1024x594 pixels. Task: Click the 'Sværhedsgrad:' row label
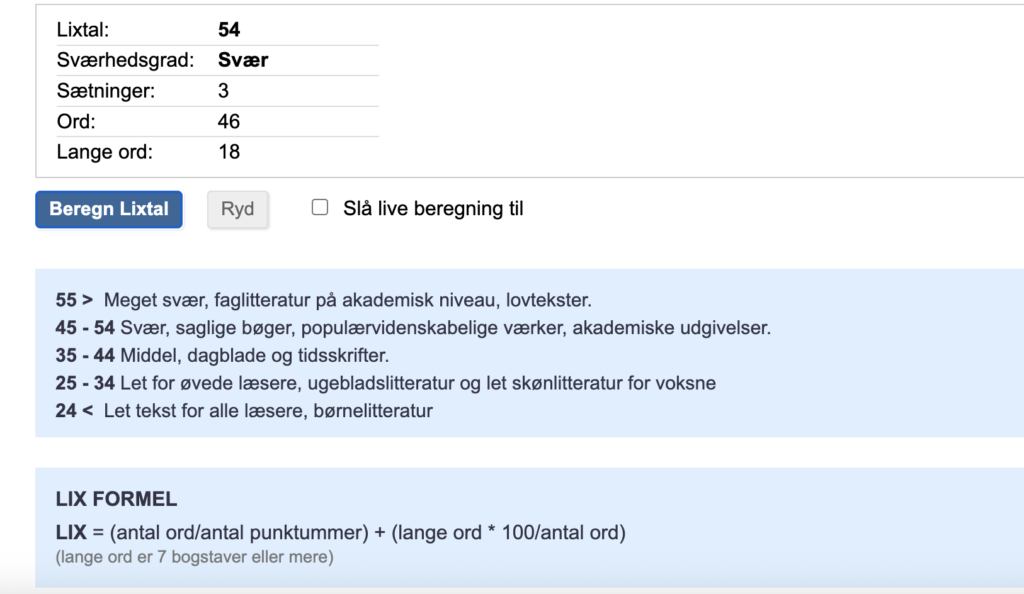pyautogui.click(x=125, y=60)
